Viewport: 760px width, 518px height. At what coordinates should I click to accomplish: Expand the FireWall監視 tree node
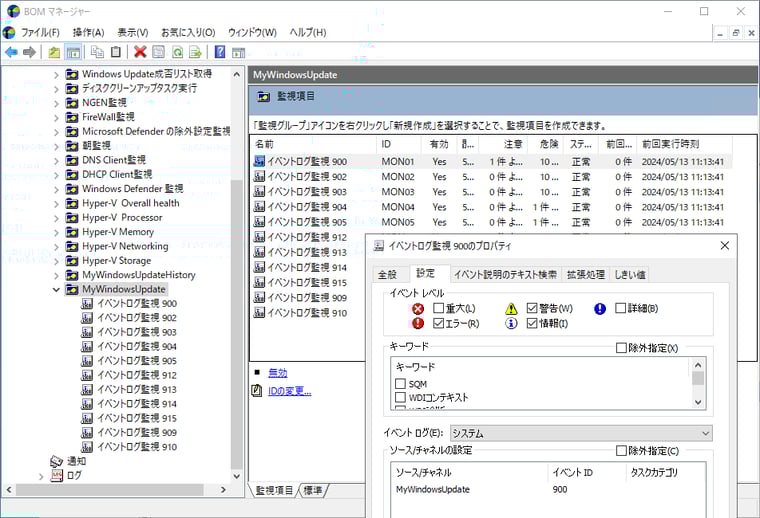(x=56, y=118)
